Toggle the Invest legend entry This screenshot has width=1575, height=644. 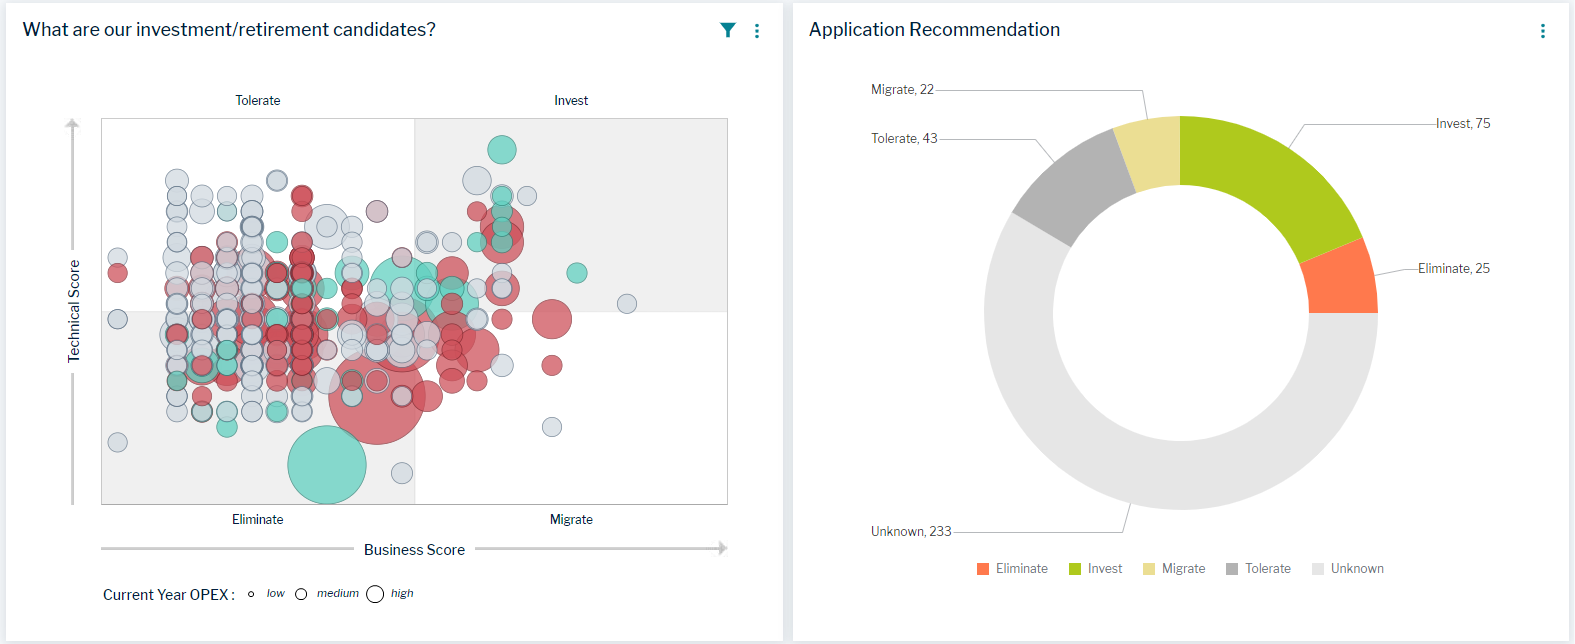1095,569
